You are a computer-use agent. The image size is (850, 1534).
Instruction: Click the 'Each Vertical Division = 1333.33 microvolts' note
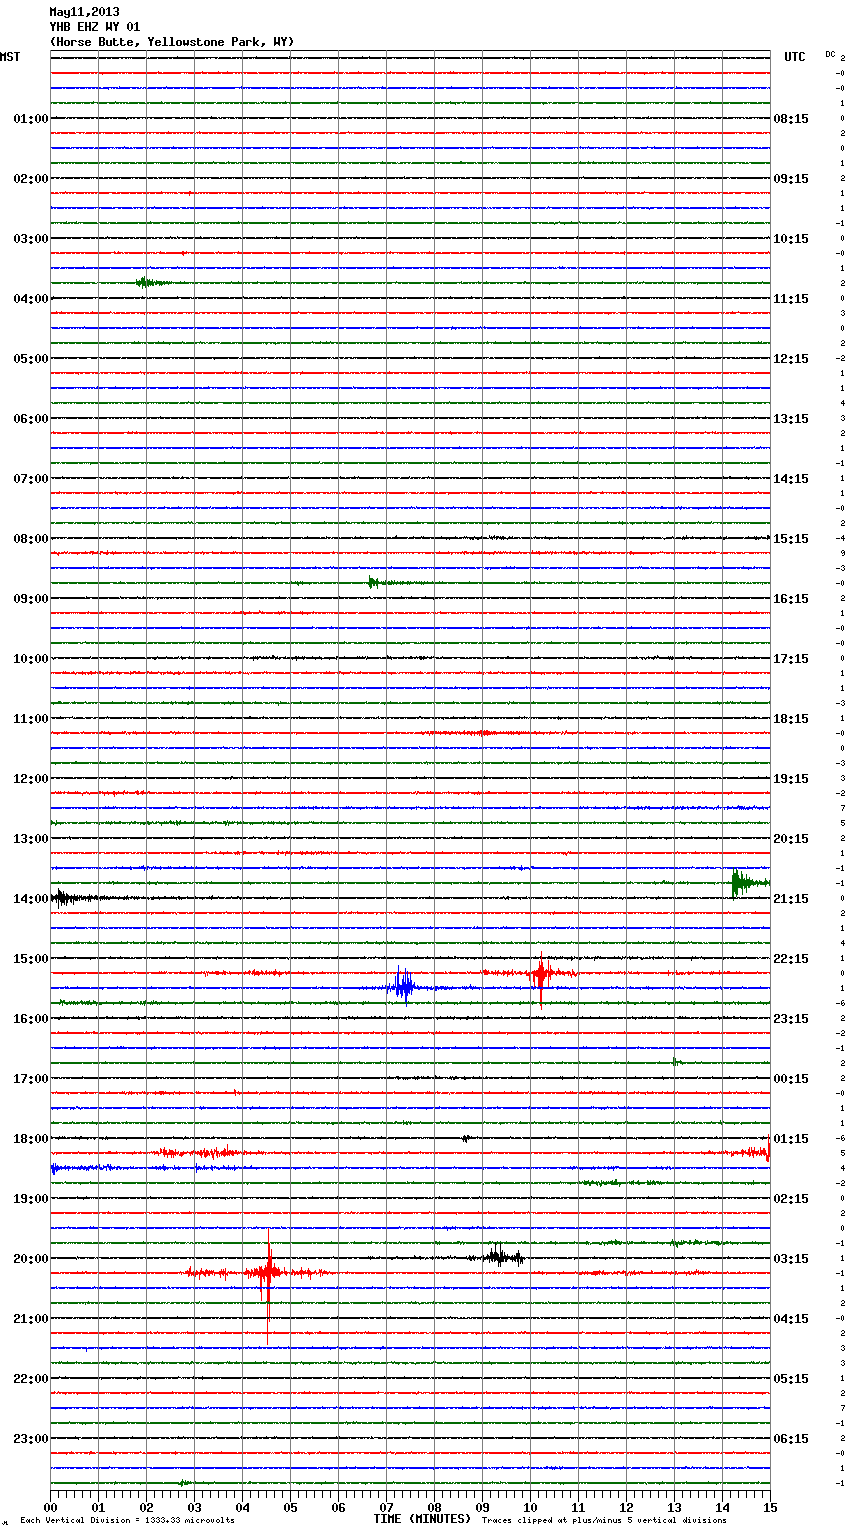coord(127,1520)
